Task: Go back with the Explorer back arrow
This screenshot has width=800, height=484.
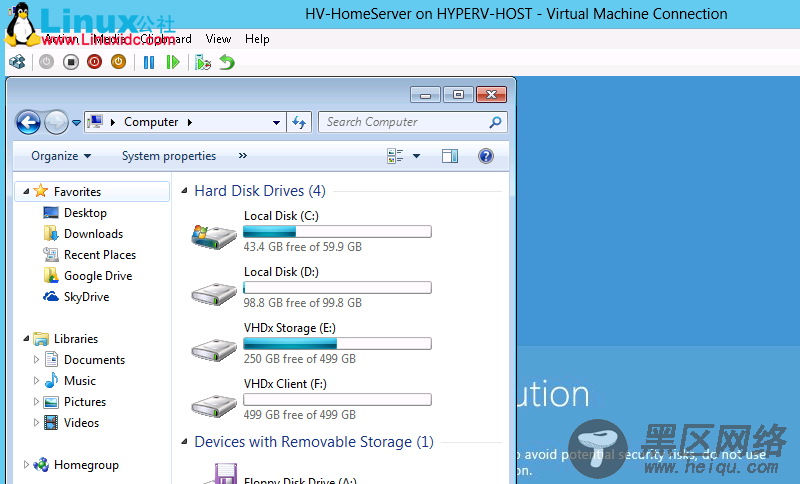Action: point(28,122)
